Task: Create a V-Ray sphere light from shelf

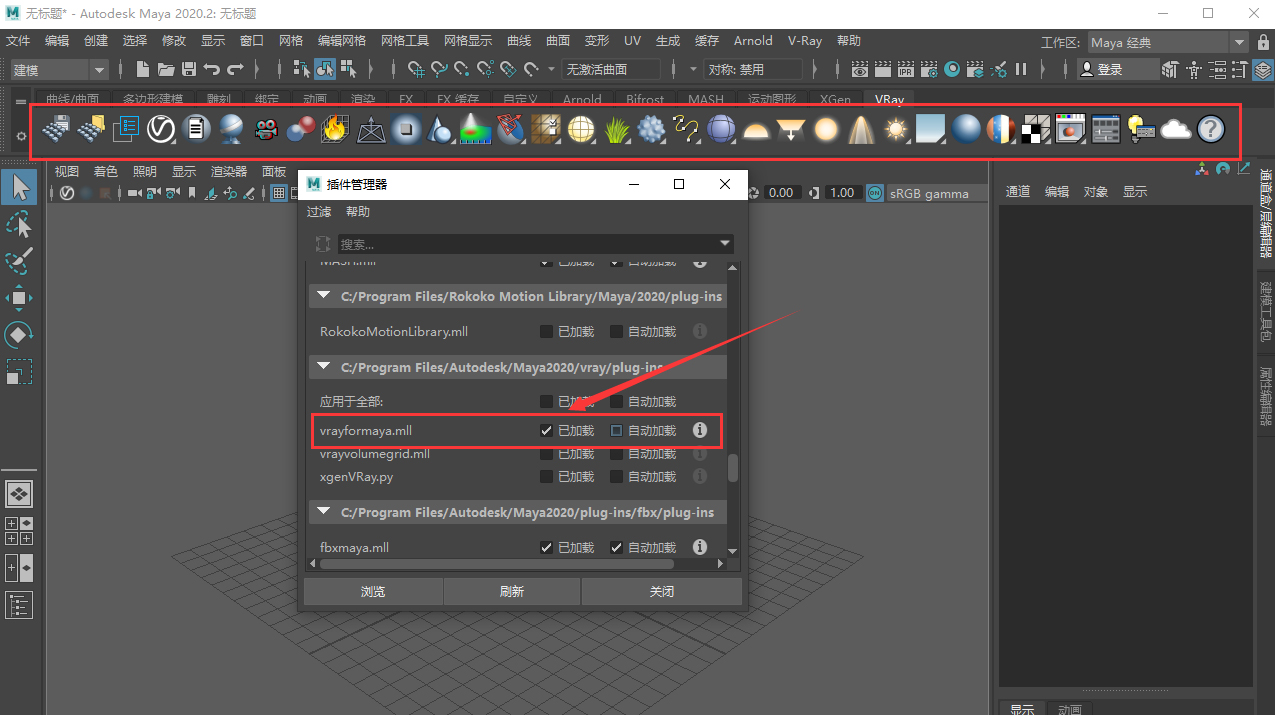Action: tap(826, 129)
